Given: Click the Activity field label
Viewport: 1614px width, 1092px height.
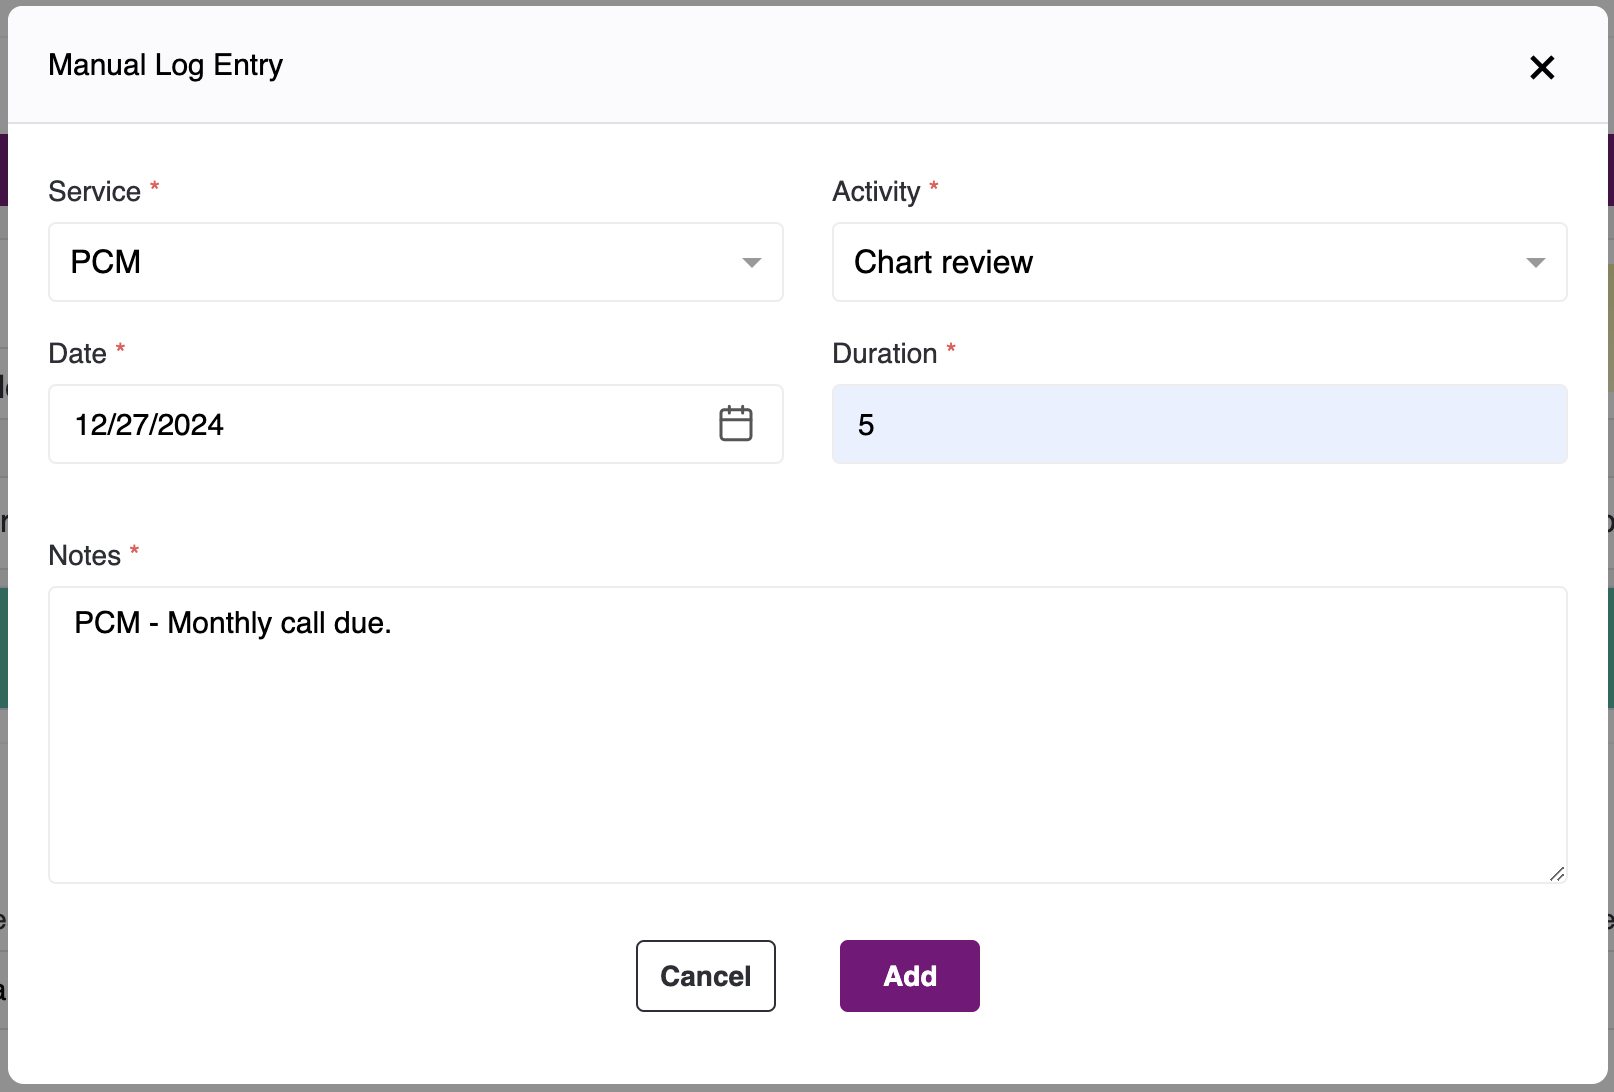Looking at the screenshot, I should point(876,192).
